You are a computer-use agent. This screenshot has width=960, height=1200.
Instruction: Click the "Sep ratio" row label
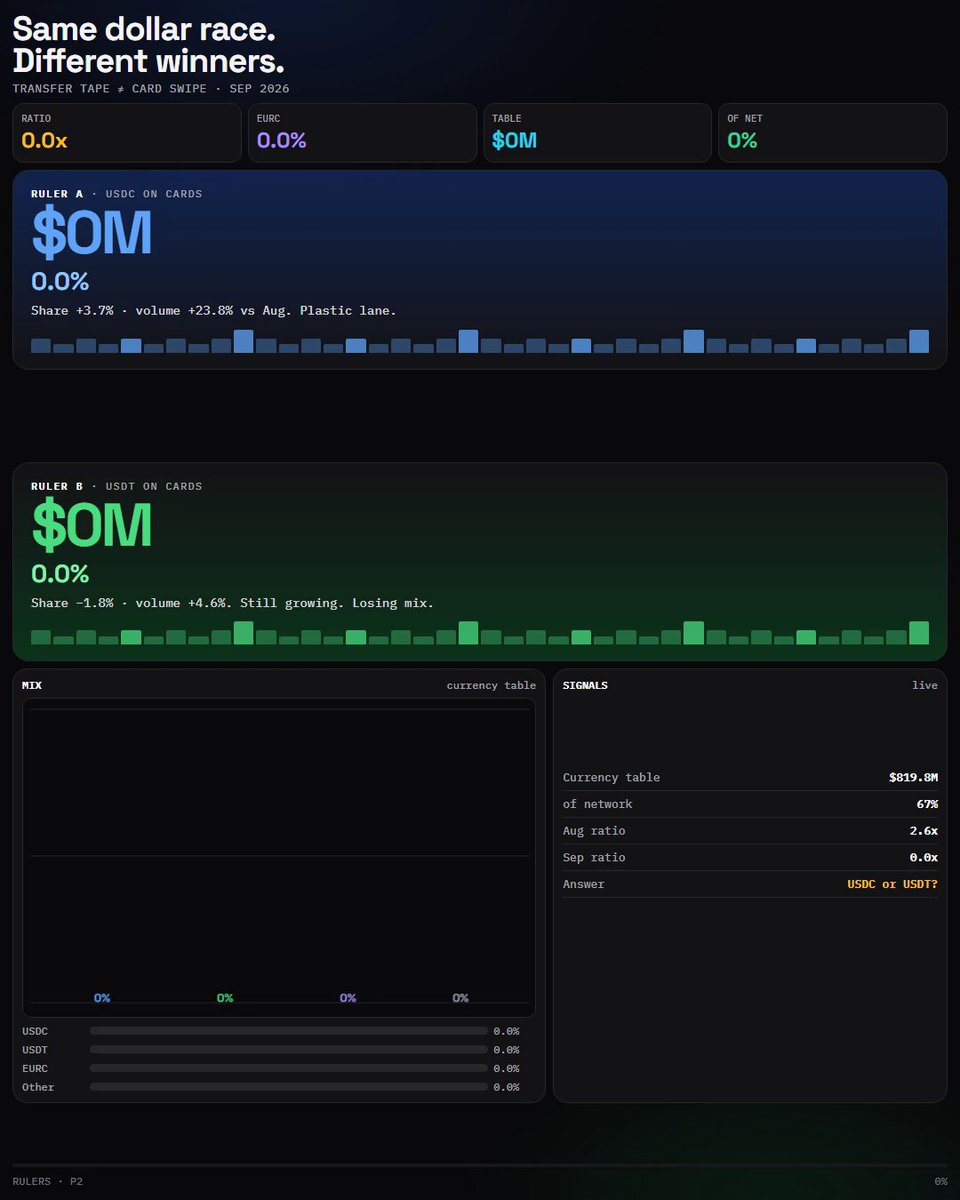(594, 858)
